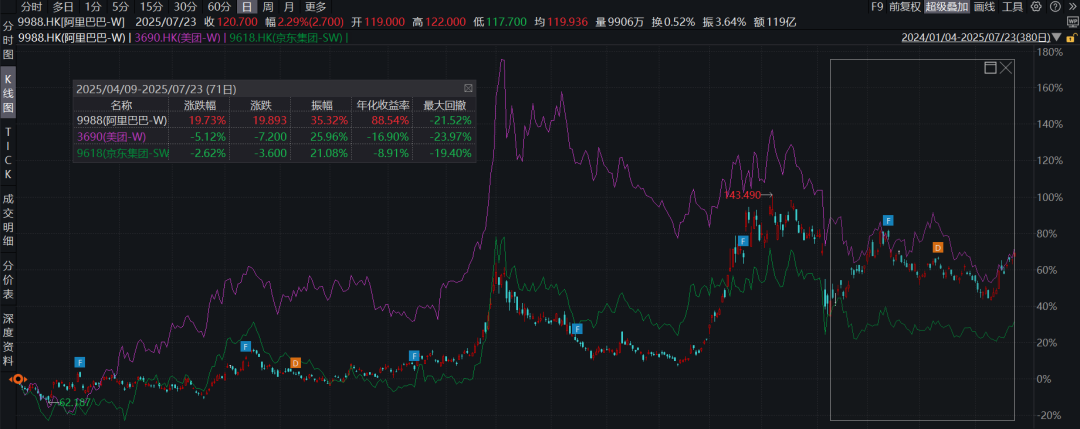
Task: Maximize the interval selection box
Action: (990, 67)
